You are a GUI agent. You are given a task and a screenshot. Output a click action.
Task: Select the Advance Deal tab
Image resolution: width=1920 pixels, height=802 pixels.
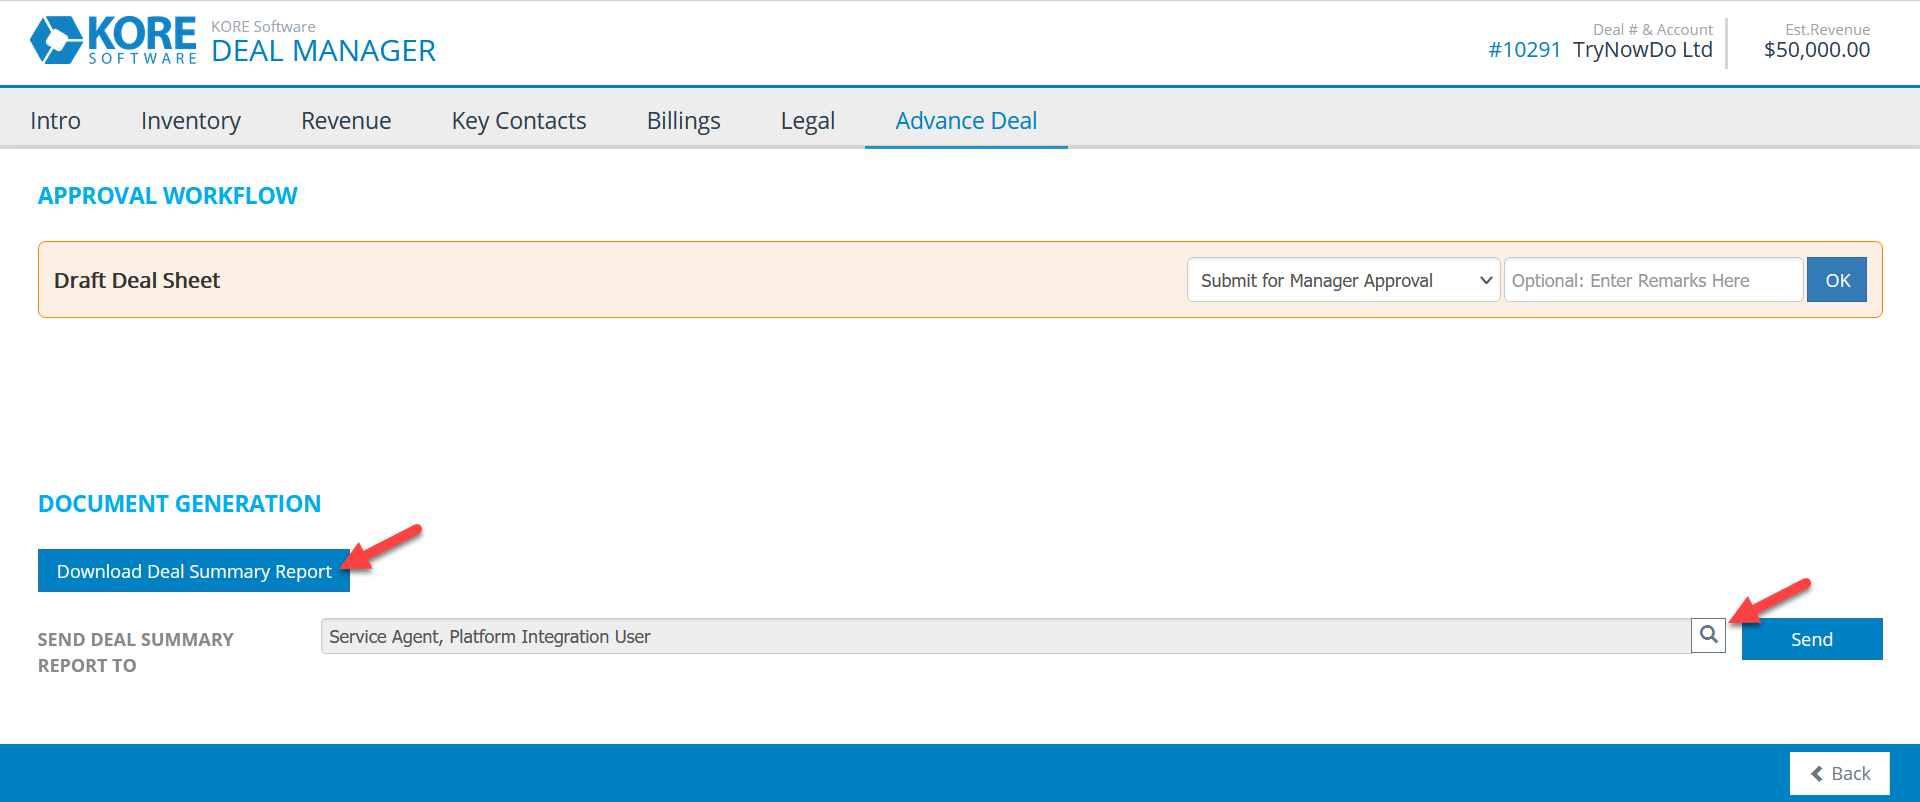coord(966,121)
